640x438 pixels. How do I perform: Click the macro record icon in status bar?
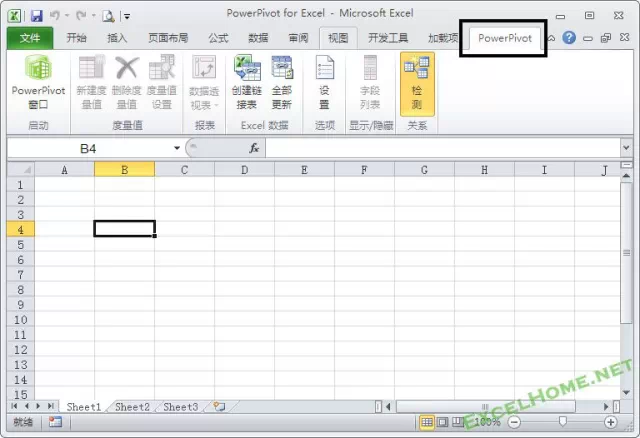coord(55,422)
